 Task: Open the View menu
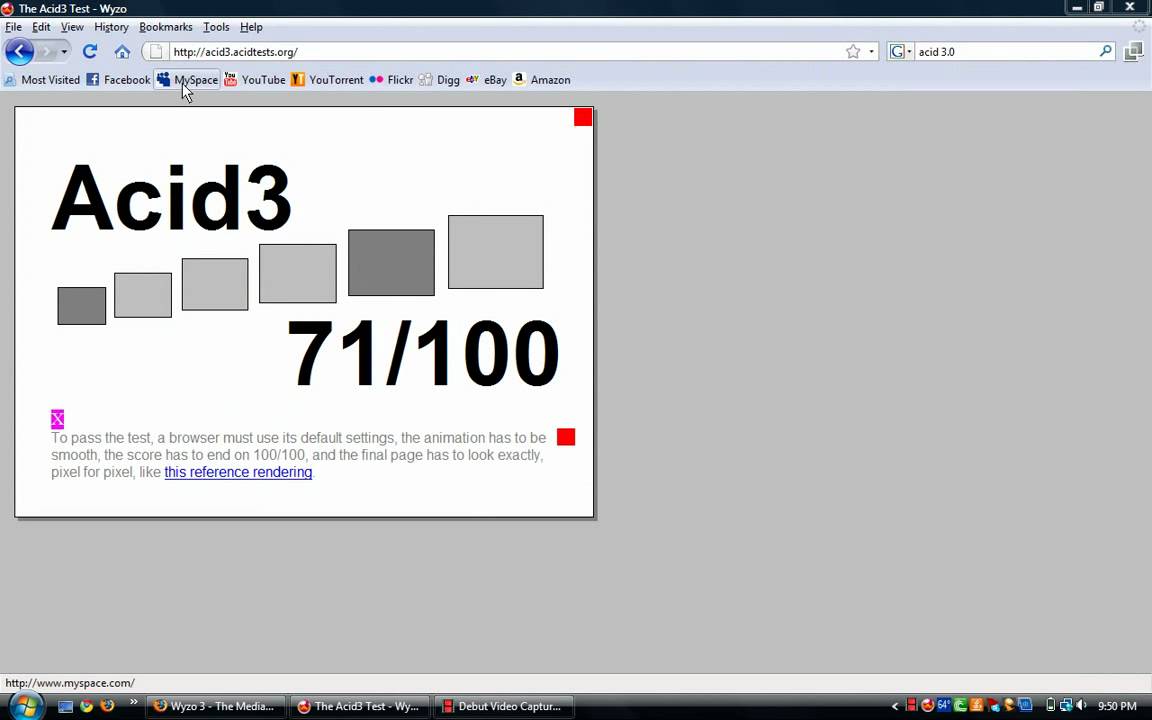click(72, 27)
